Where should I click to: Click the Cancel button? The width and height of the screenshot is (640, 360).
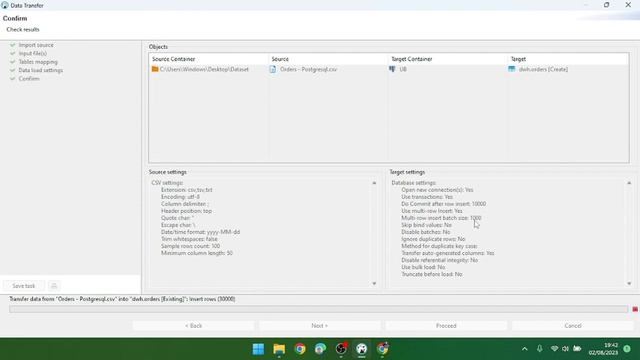coord(573,326)
